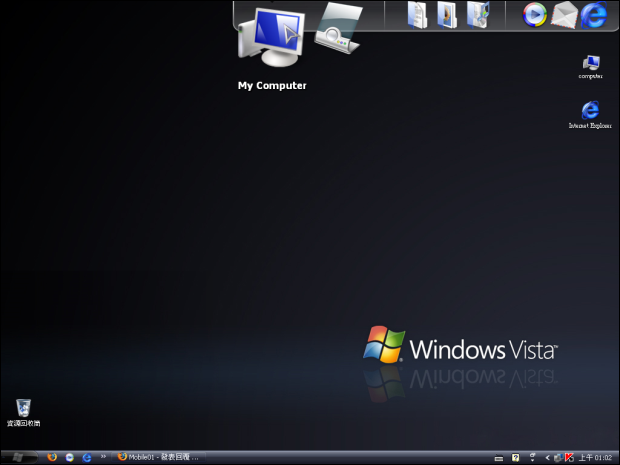Expand the hidden system tray icons arrow

548,458
